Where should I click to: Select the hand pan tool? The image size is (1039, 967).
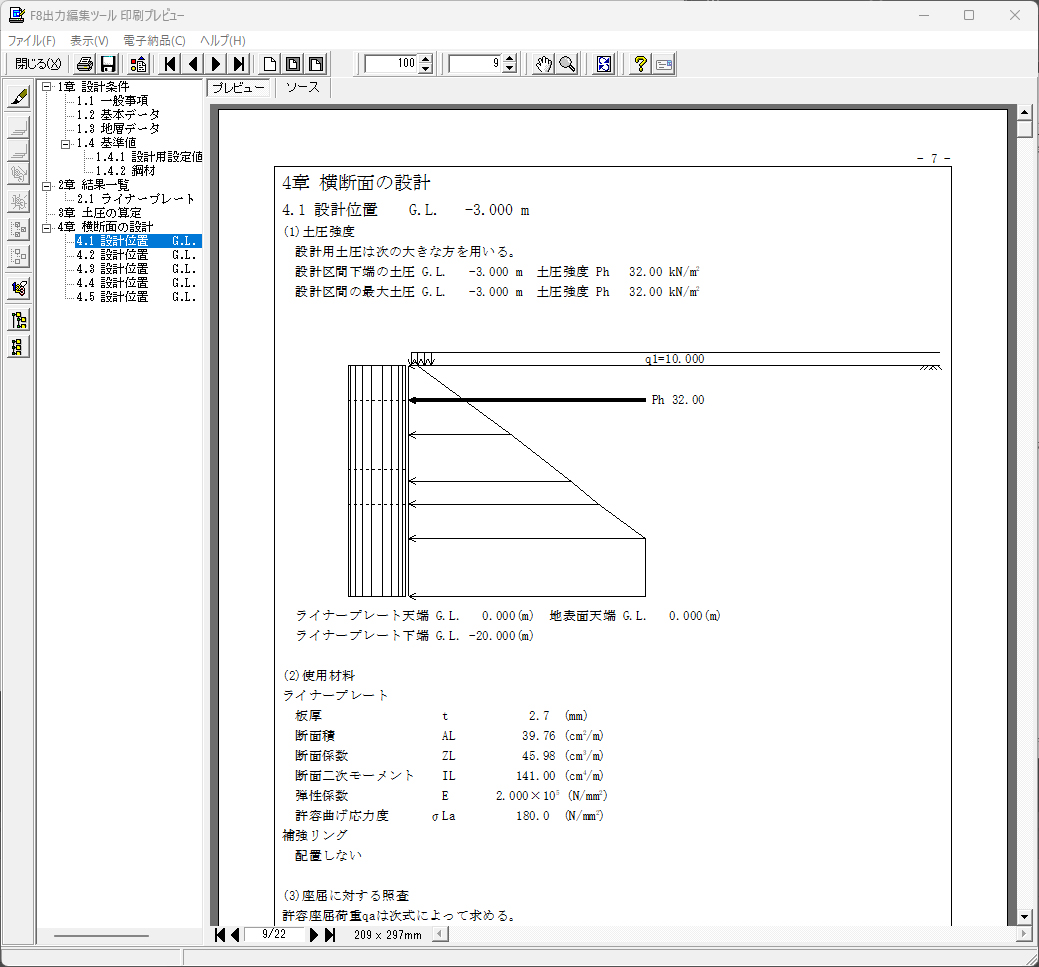pyautogui.click(x=543, y=64)
